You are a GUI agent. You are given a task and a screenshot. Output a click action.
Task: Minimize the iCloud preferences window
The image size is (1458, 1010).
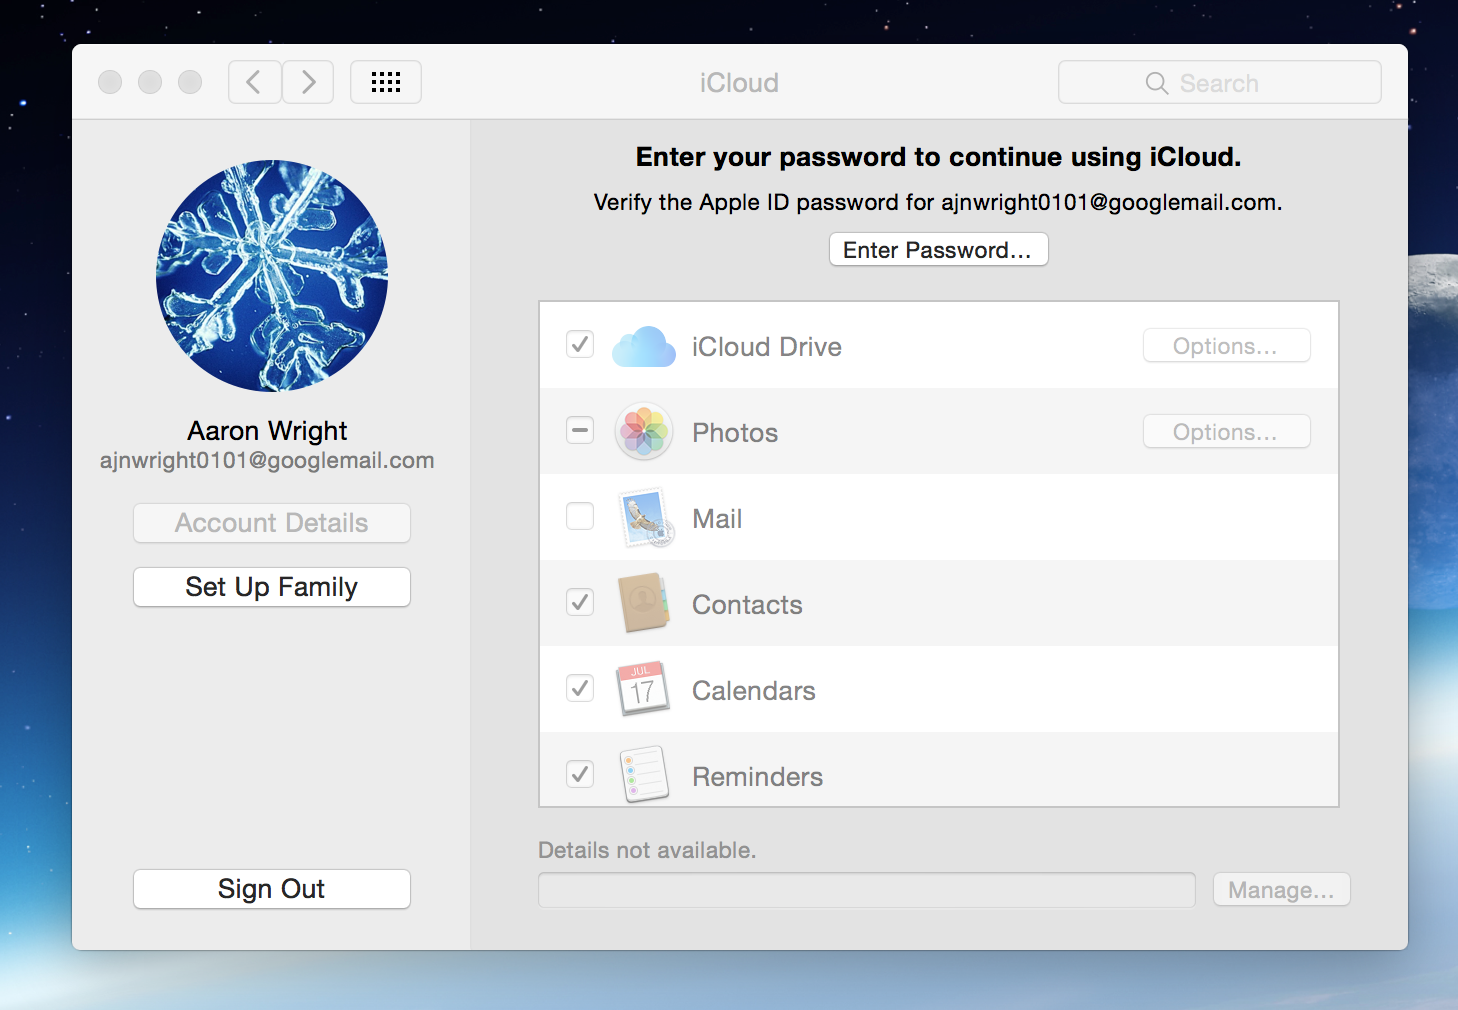(x=150, y=82)
